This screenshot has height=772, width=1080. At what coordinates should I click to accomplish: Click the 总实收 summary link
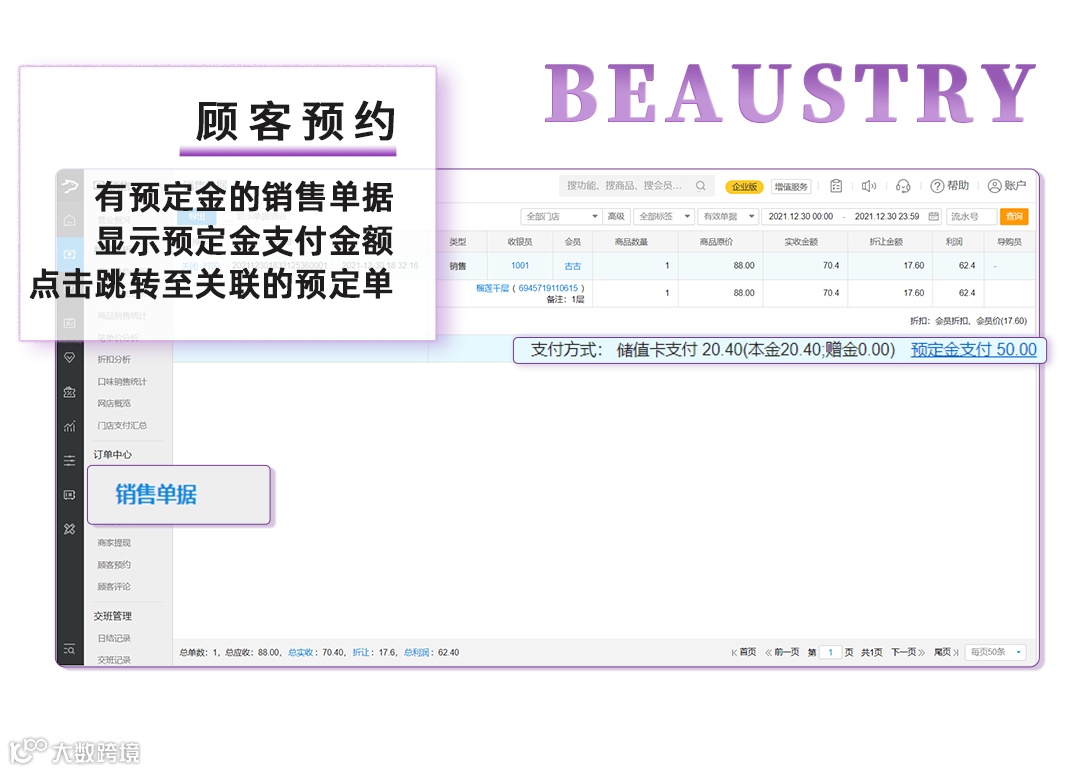[300, 652]
